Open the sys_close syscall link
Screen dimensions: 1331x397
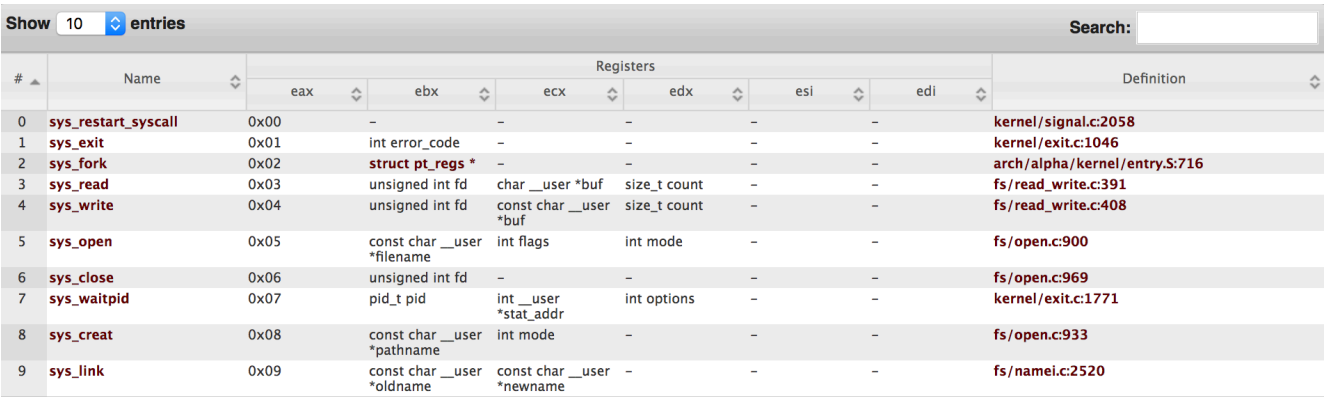pos(81,278)
